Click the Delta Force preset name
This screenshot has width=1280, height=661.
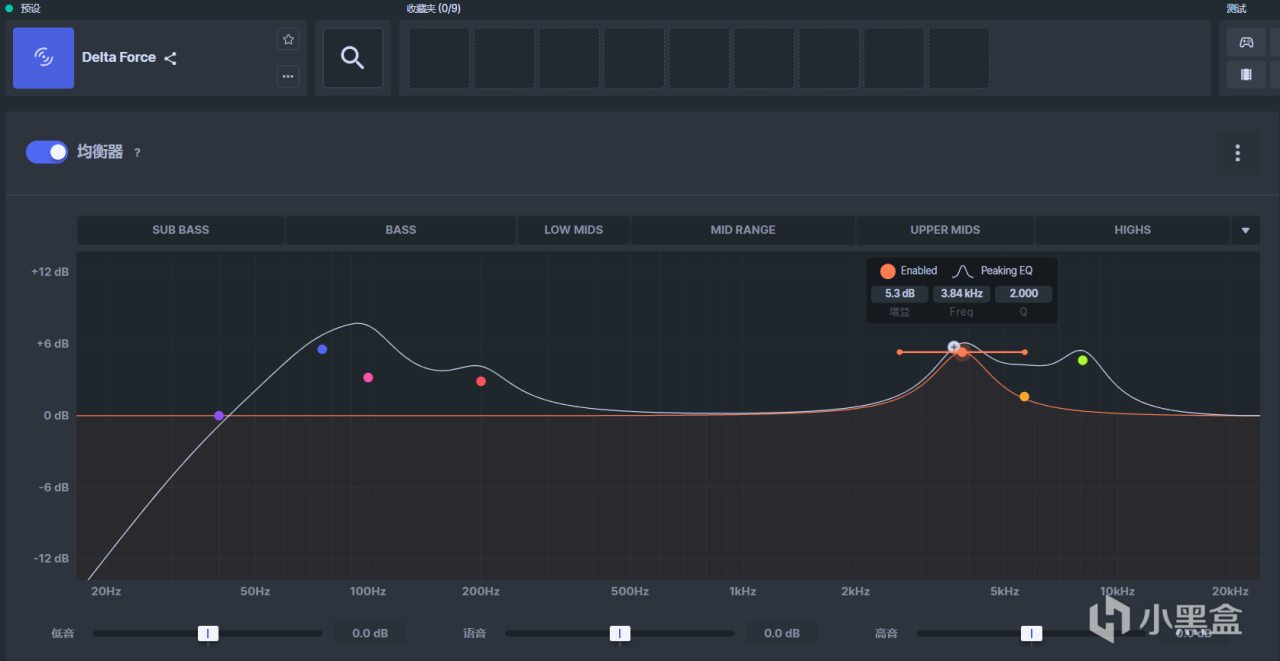pos(119,58)
